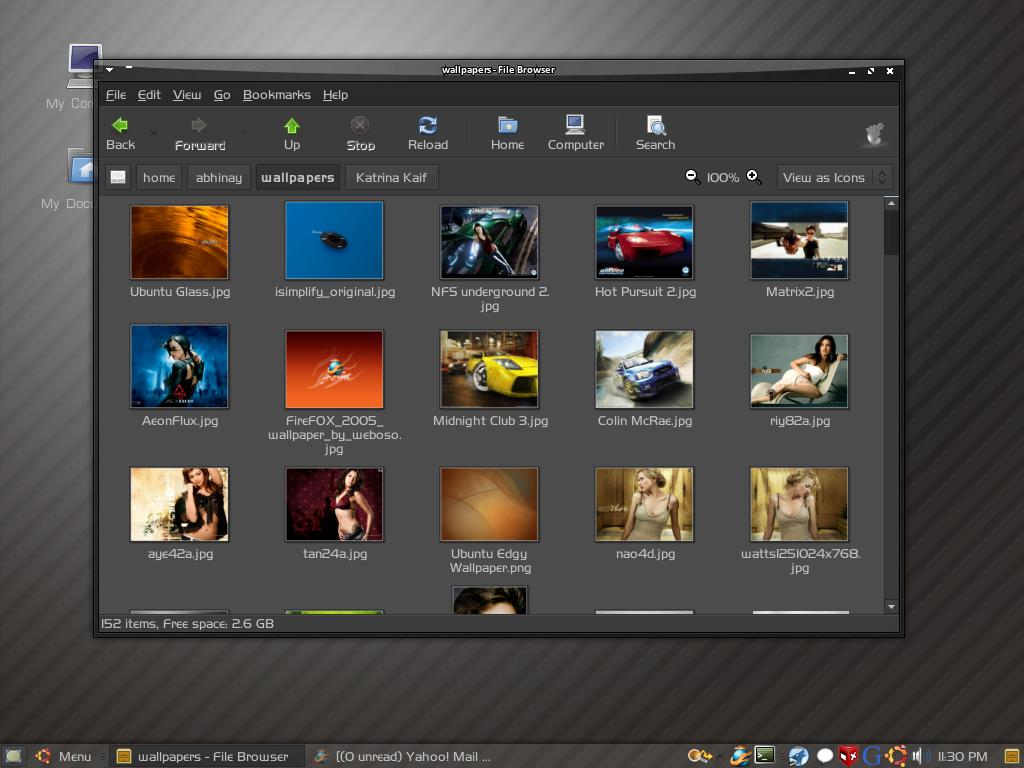Open Computer from the toolbar

pos(575,124)
